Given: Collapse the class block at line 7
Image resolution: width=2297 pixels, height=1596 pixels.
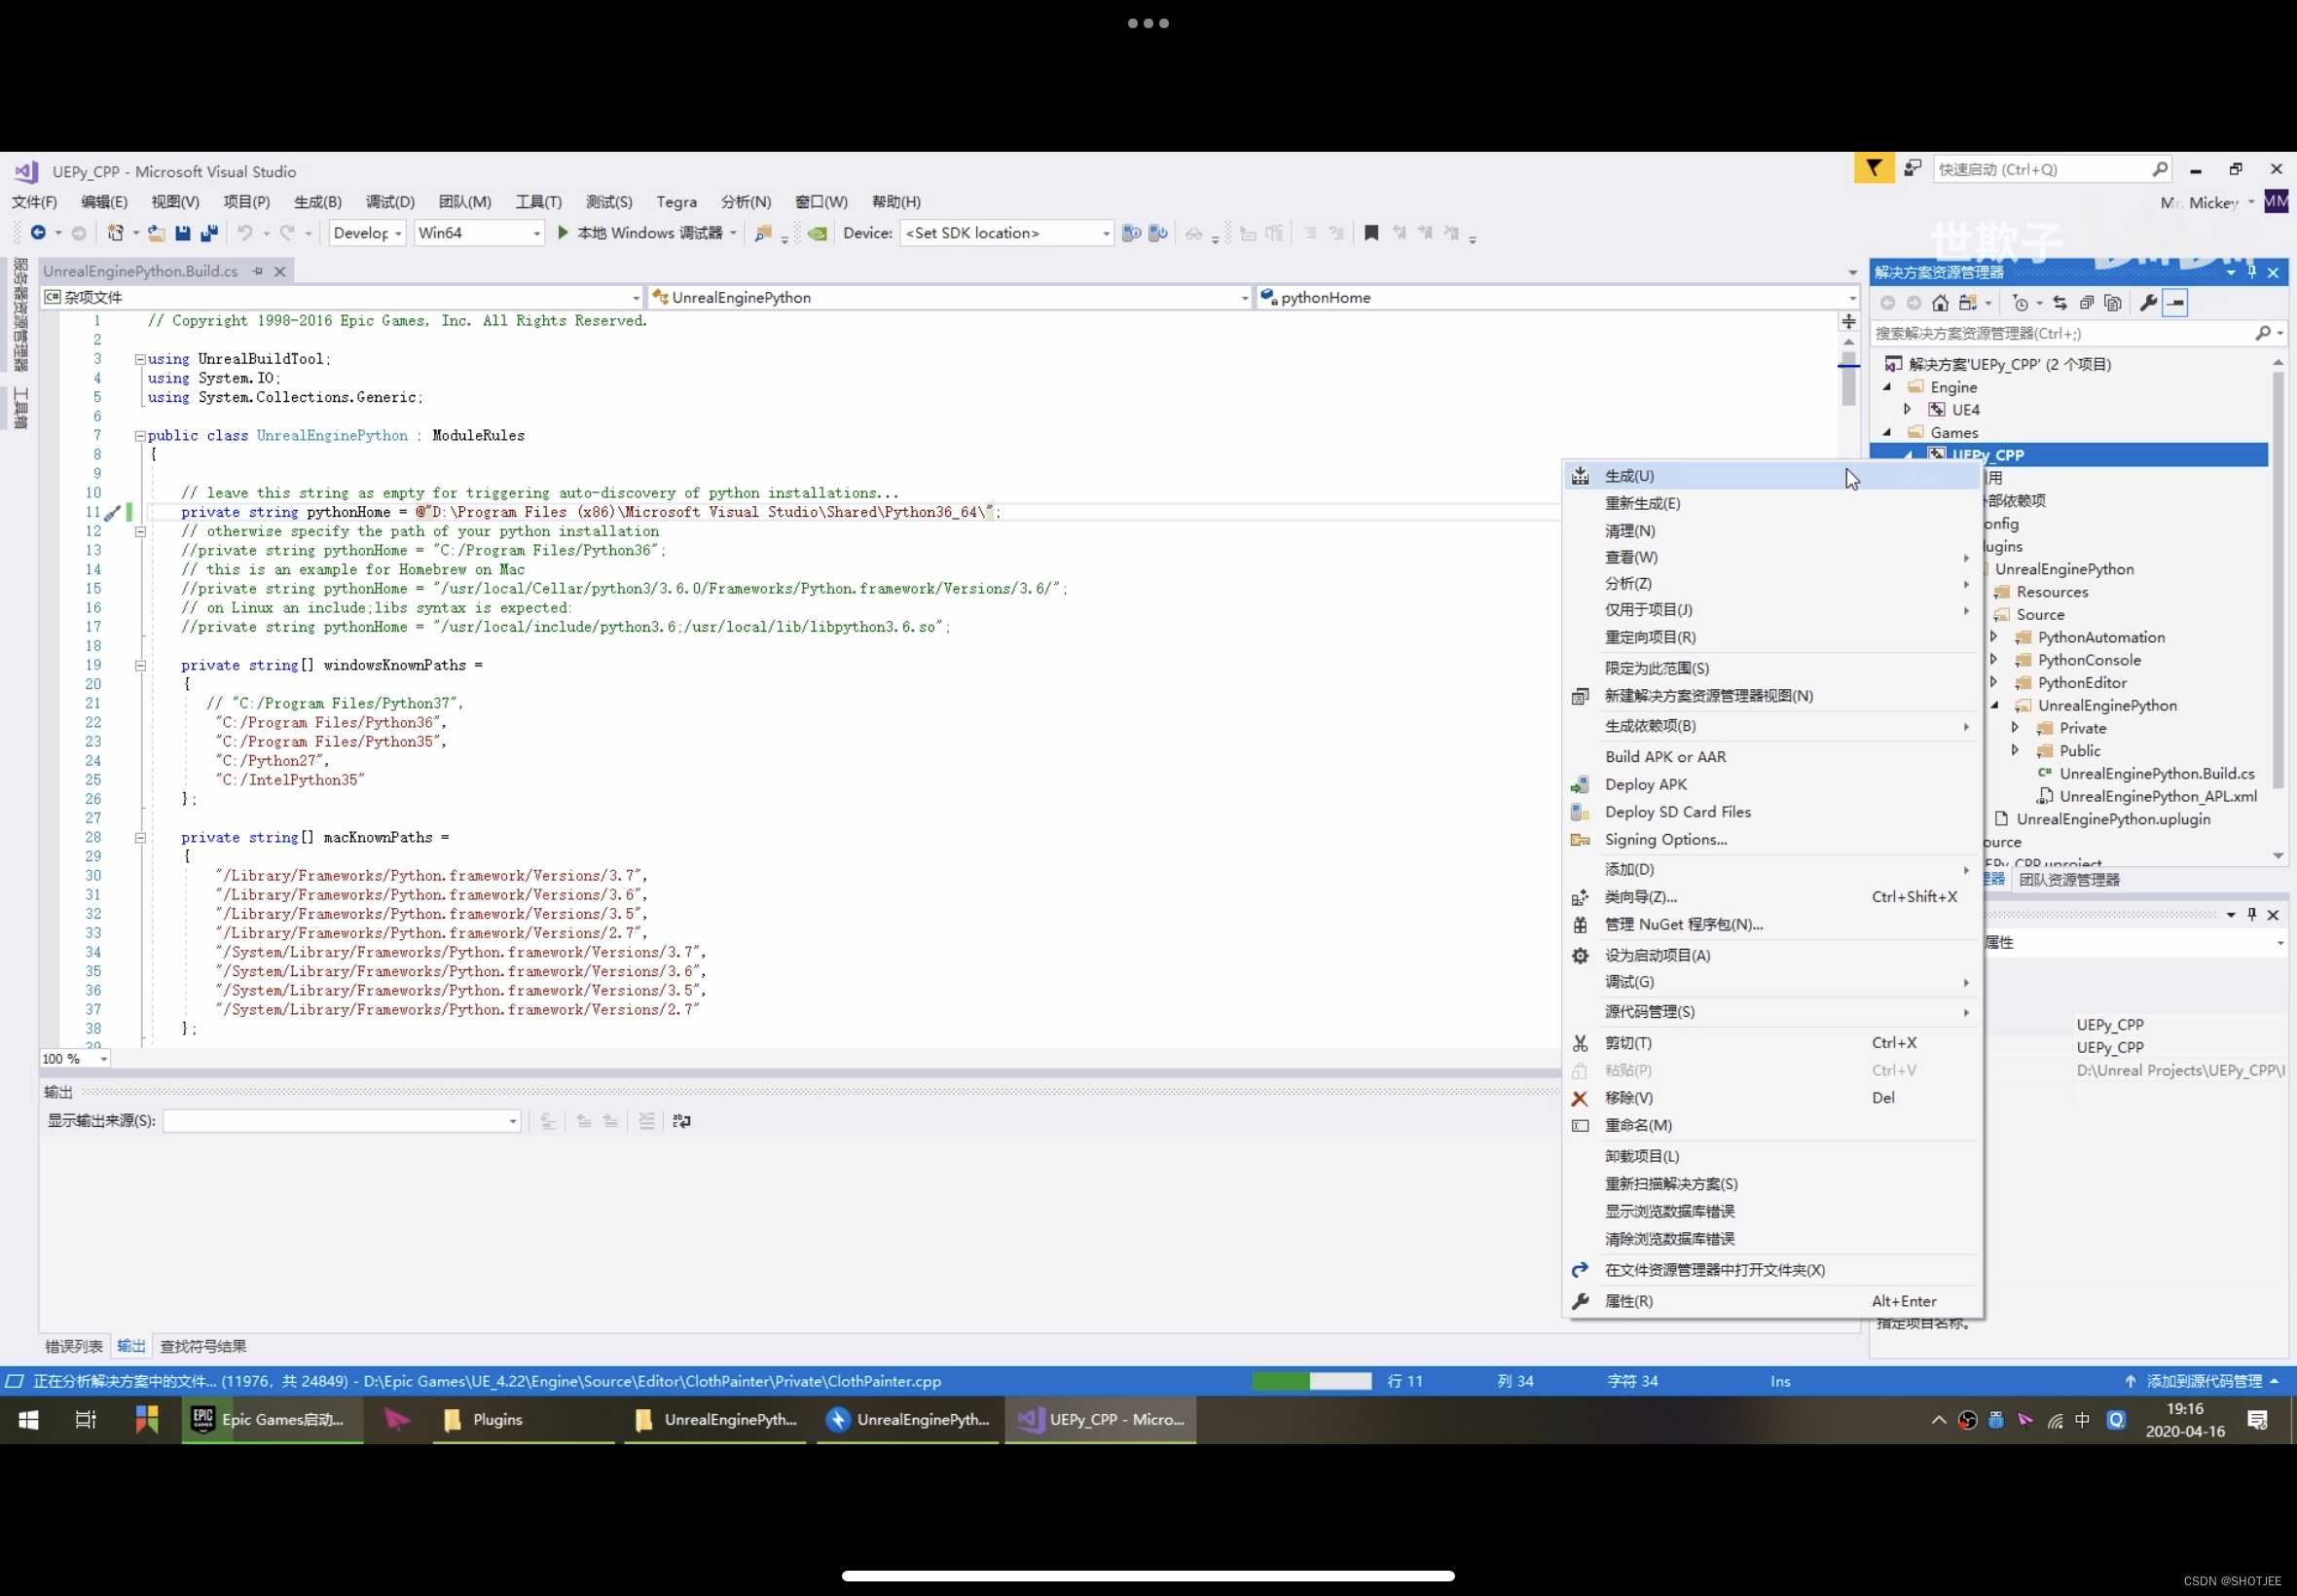Looking at the screenshot, I should point(140,436).
